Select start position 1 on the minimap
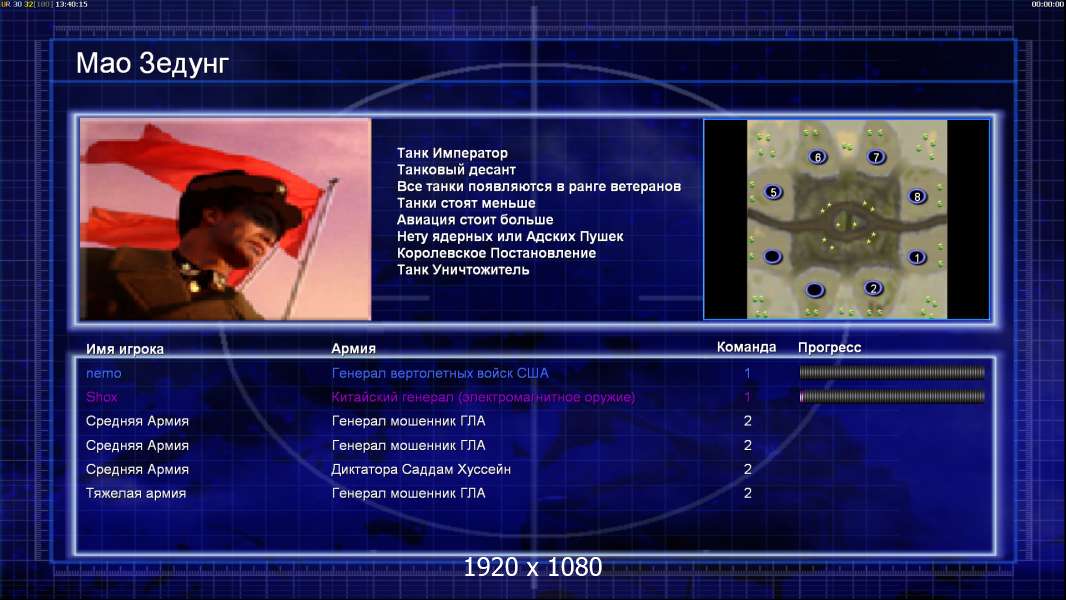 (x=916, y=258)
